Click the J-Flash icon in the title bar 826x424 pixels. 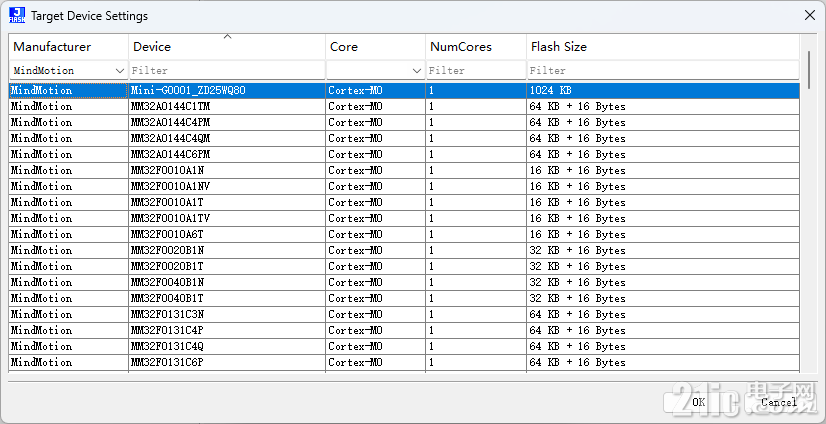coord(17,15)
